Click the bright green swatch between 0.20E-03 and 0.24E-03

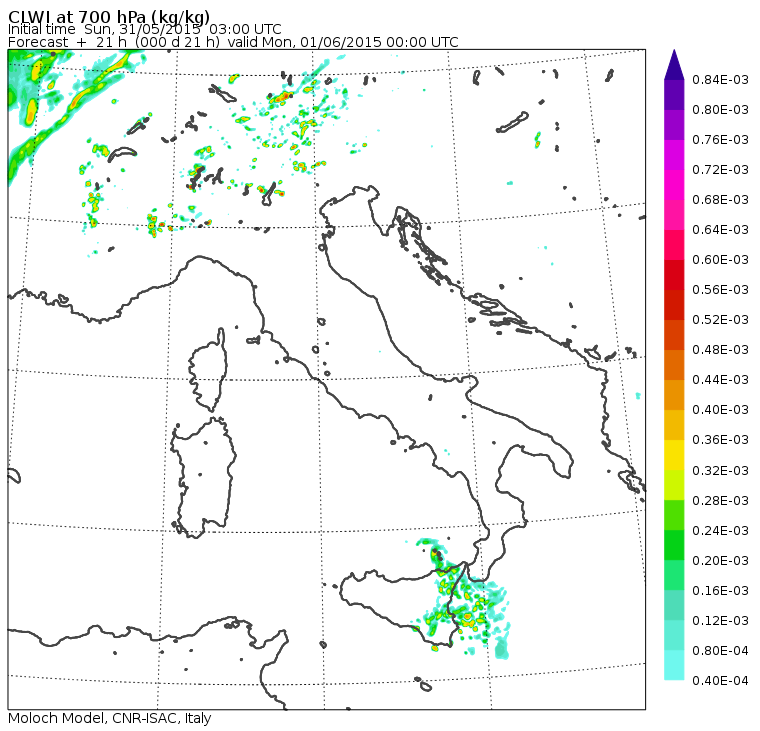[x=674, y=545]
